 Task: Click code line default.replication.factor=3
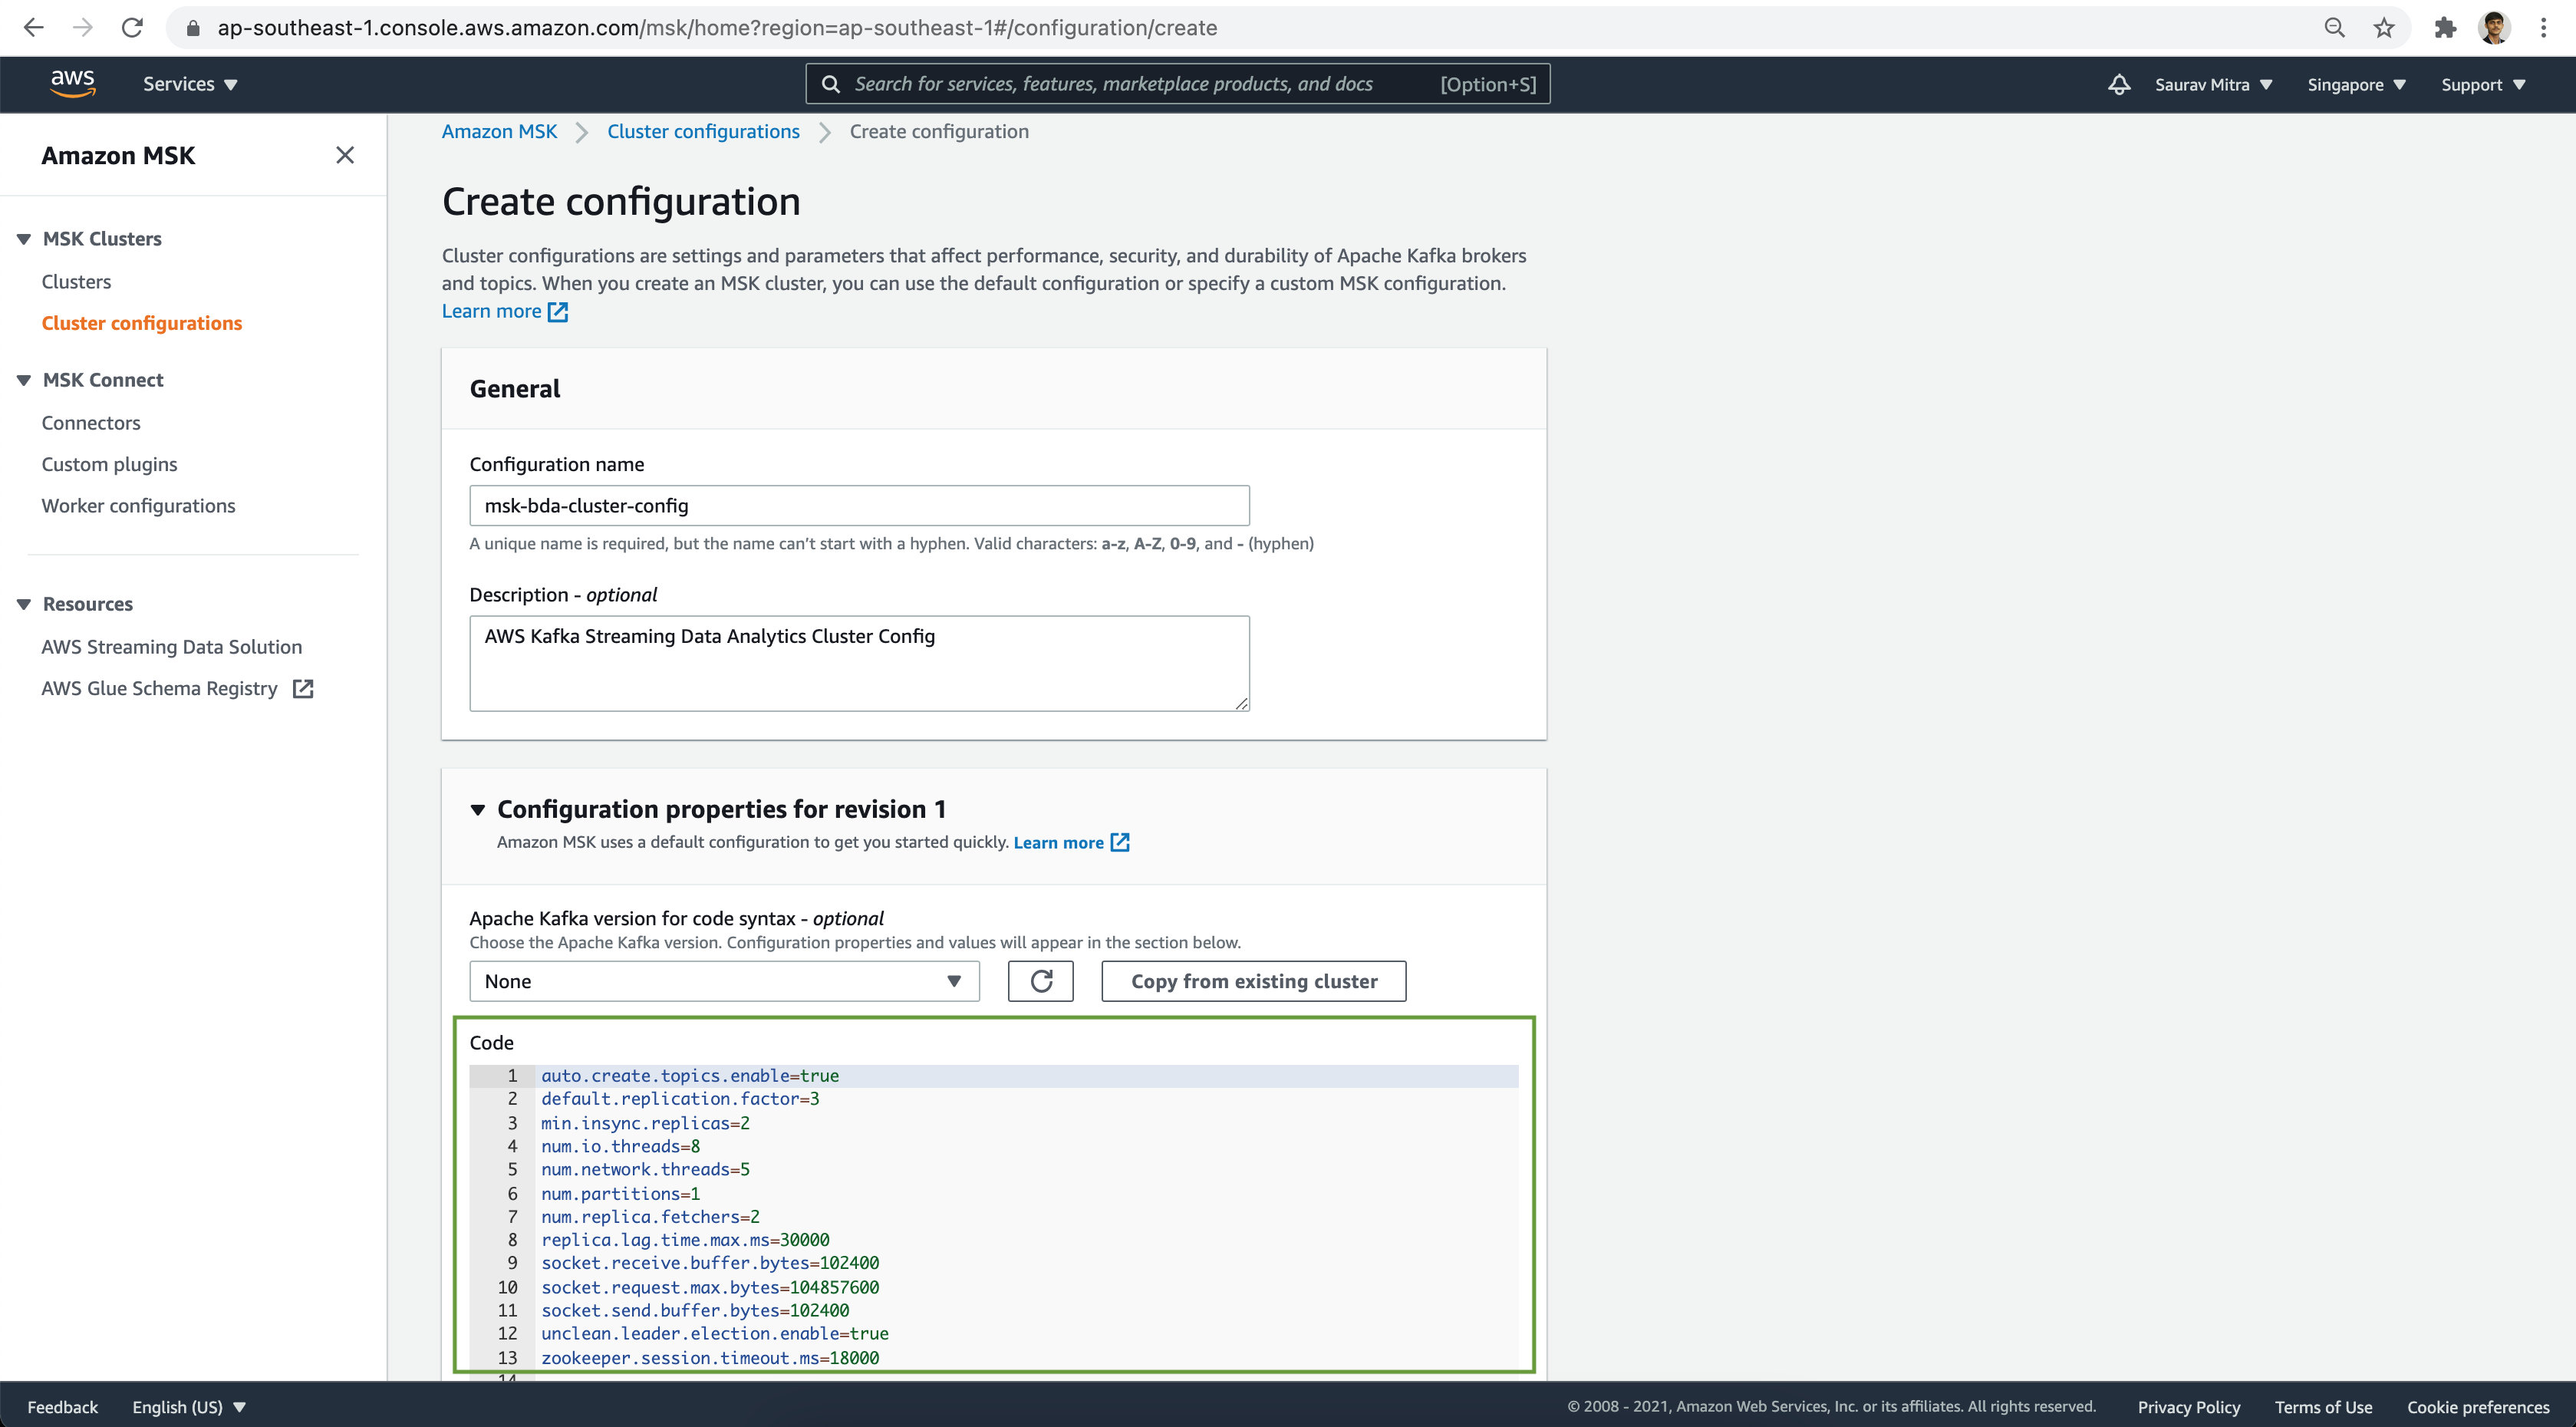tap(680, 1099)
